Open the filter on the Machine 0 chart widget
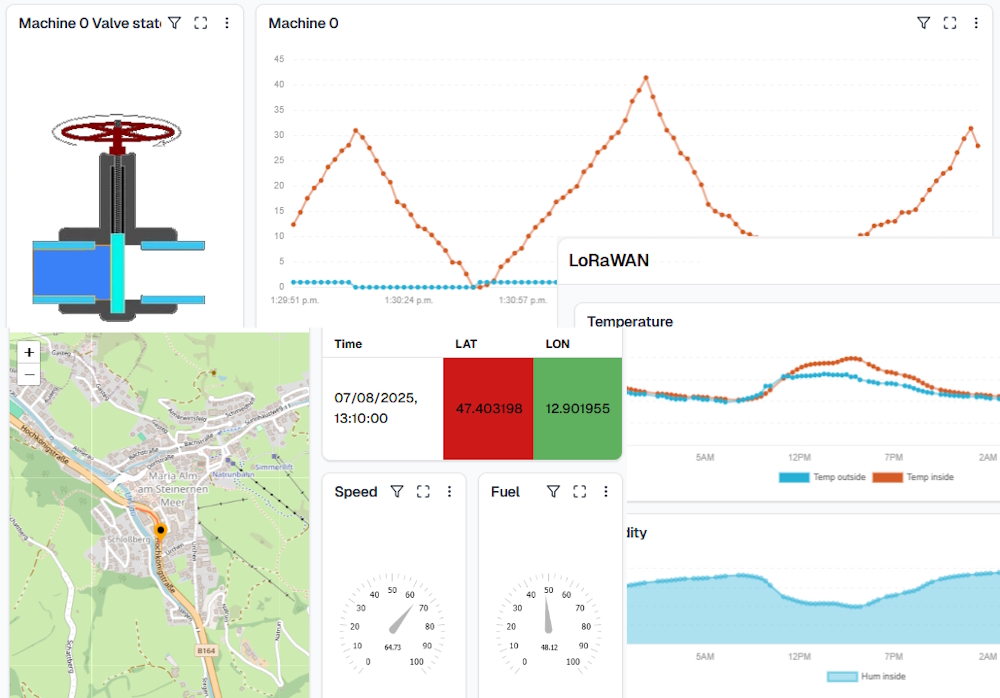Image resolution: width=1000 pixels, height=698 pixels. click(x=924, y=22)
